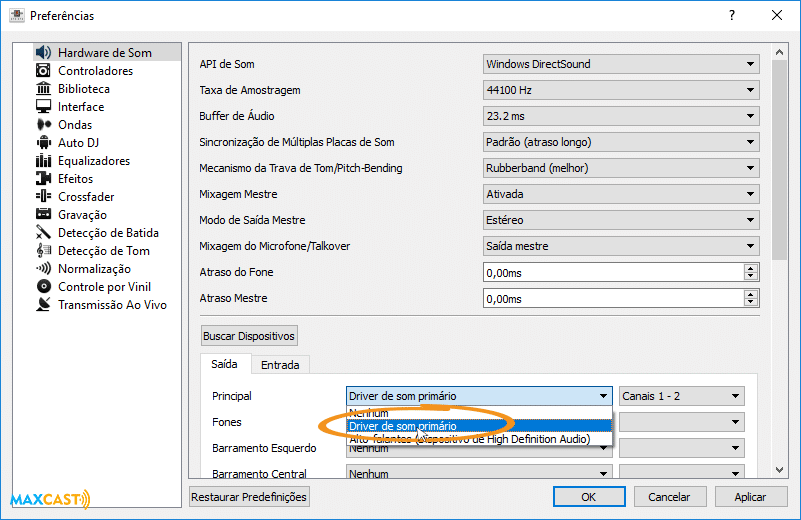Click the Controle por Vinil icon
The height and width of the screenshot is (520, 801).
tap(43, 287)
